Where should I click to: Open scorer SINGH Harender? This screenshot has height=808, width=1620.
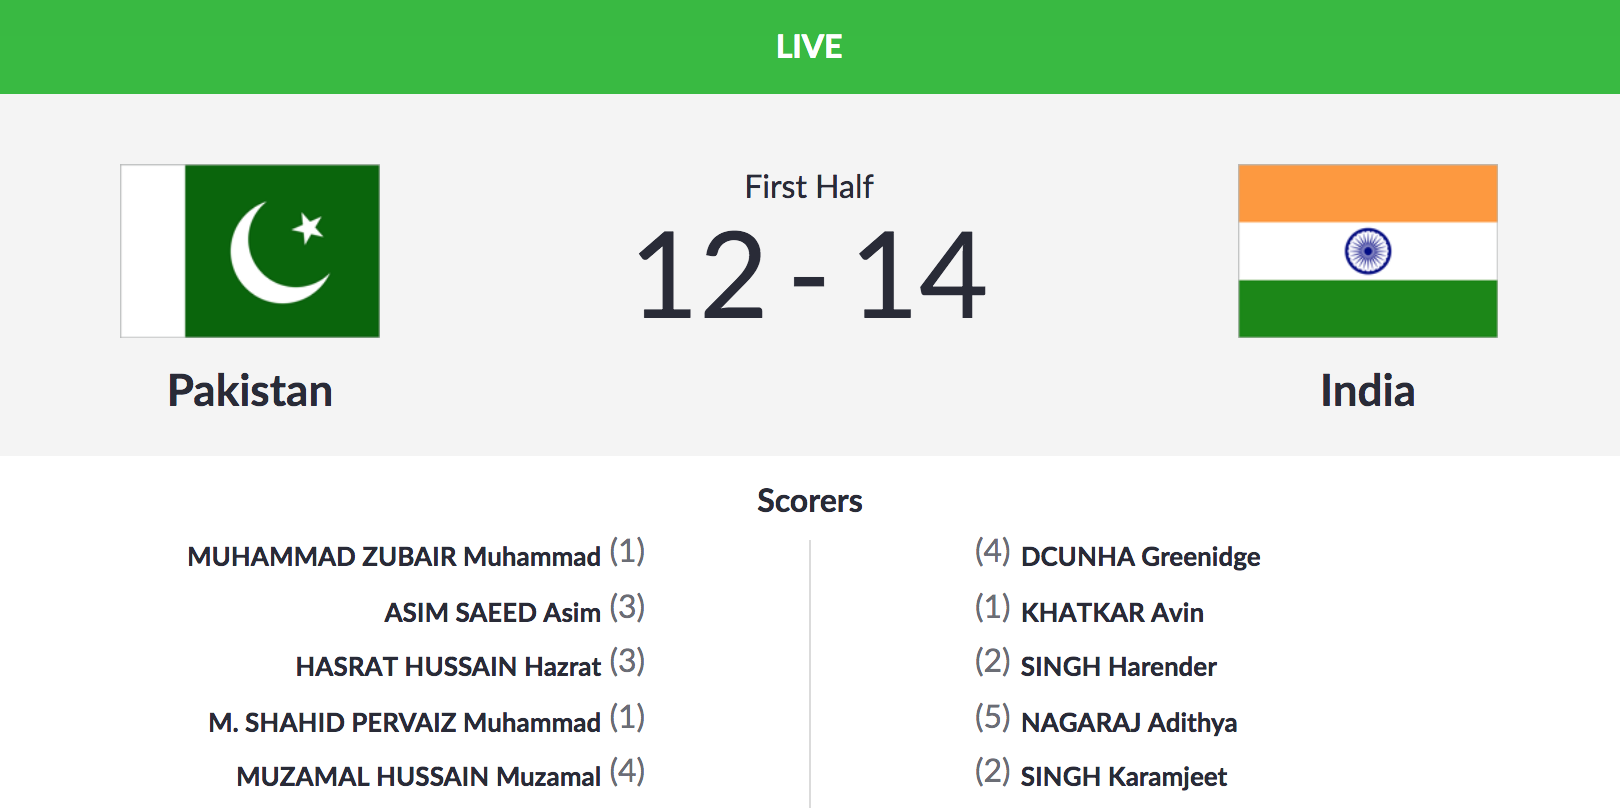(x=1118, y=667)
